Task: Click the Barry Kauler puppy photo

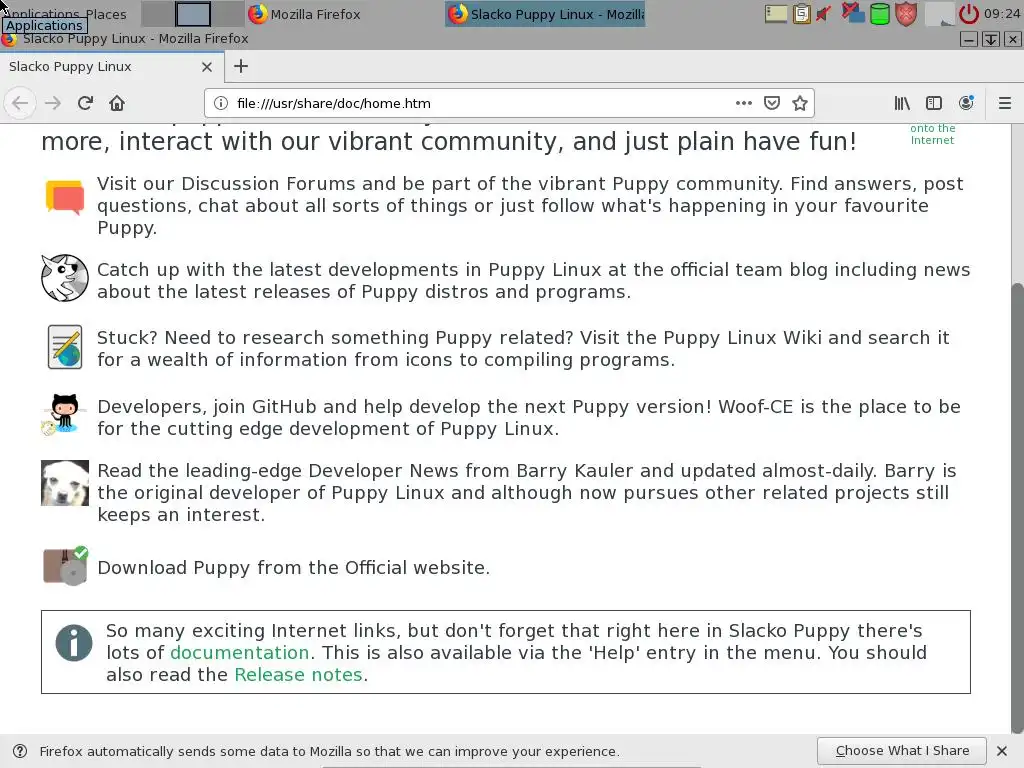Action: (65, 483)
